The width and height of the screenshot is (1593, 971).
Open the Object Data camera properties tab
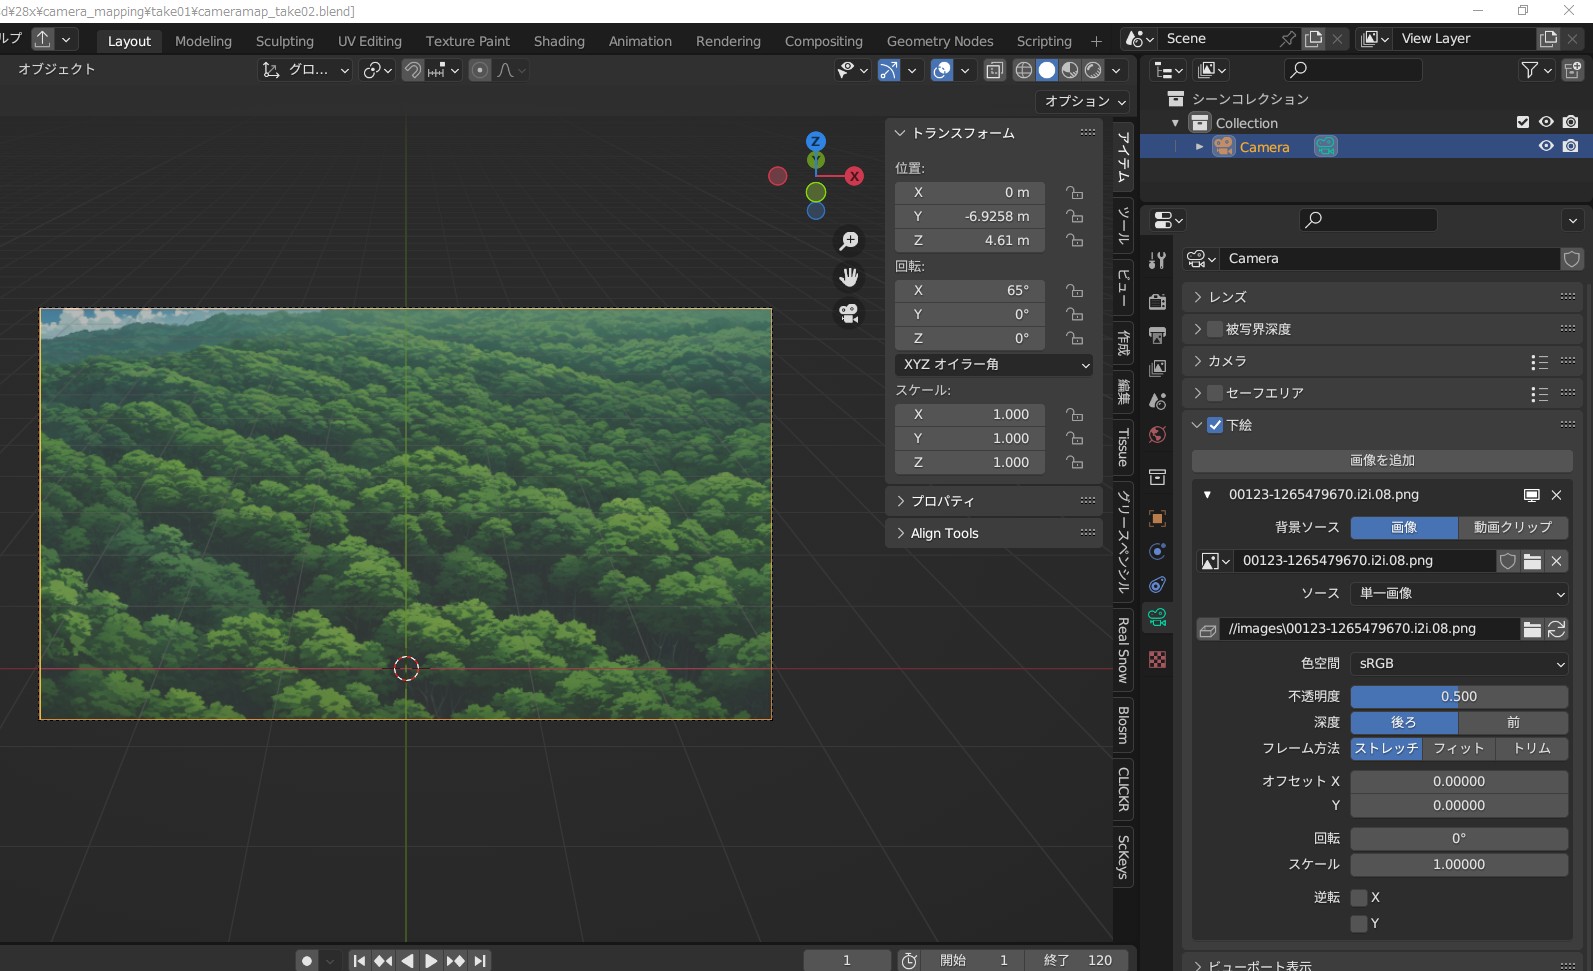tap(1157, 618)
